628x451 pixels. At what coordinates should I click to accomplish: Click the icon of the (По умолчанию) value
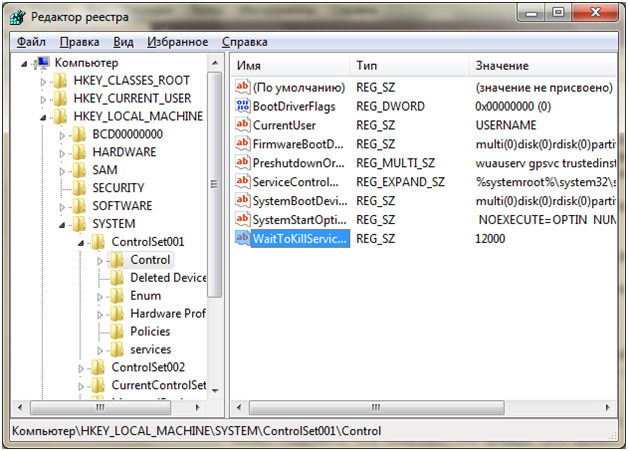[x=242, y=87]
